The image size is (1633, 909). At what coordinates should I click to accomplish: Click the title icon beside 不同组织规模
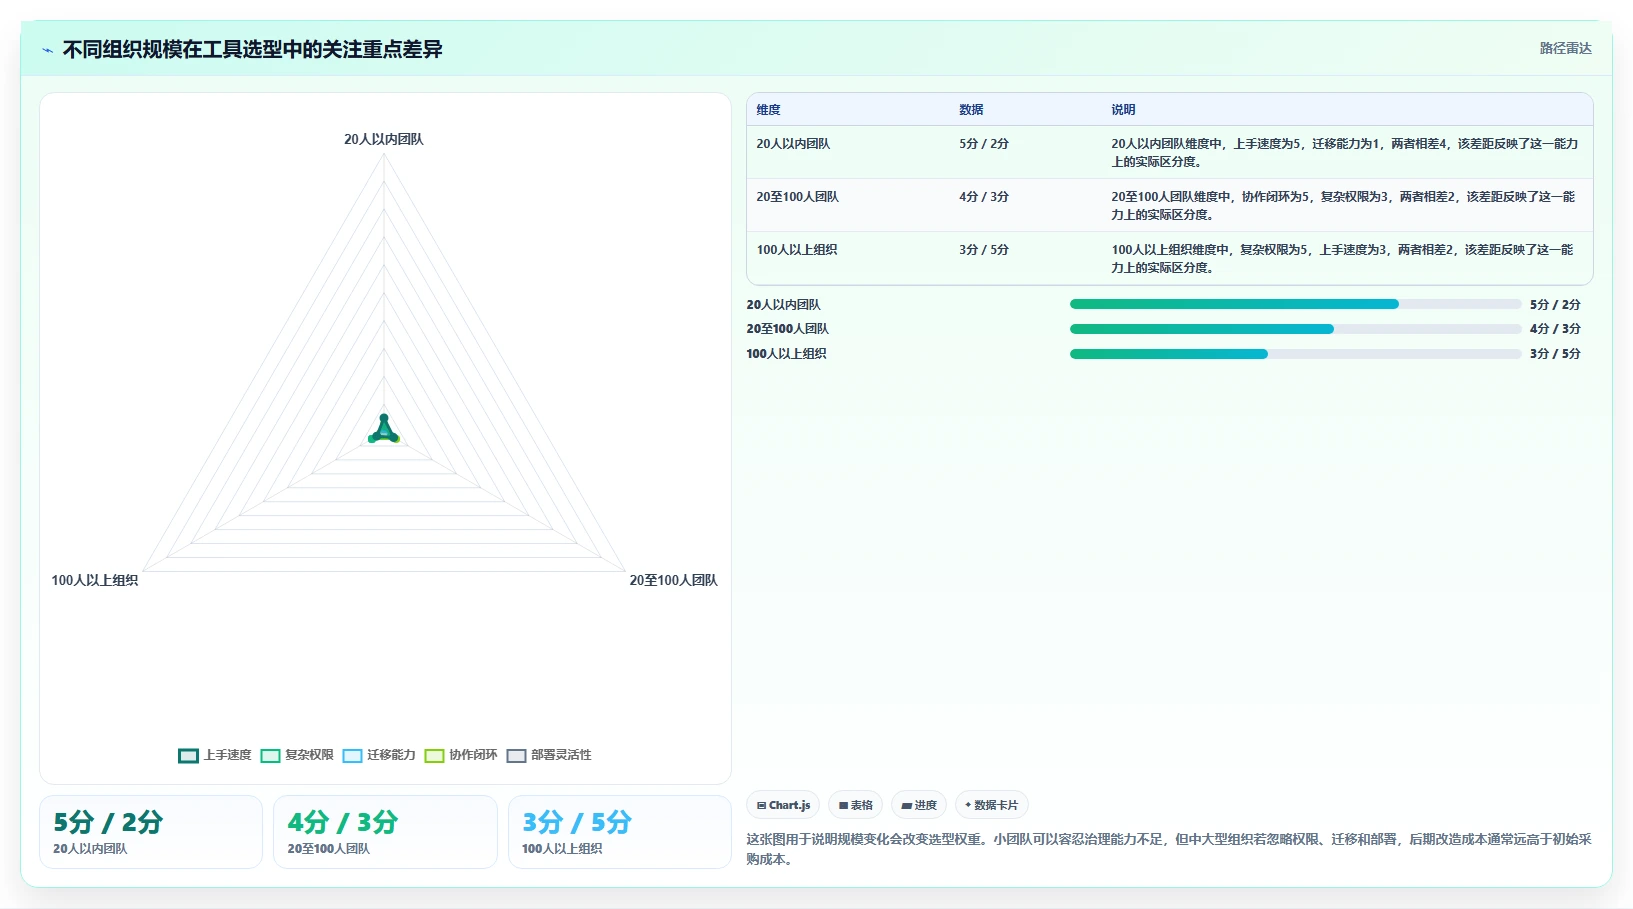click(x=47, y=50)
